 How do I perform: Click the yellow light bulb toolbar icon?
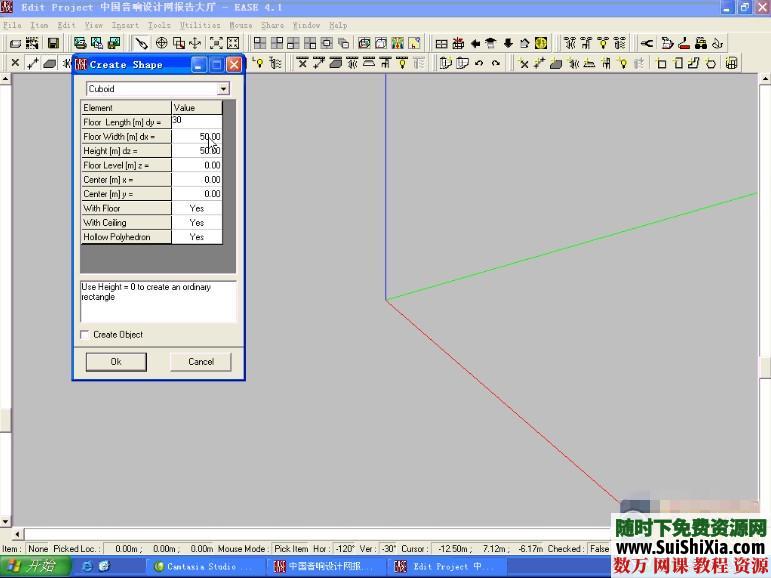pos(259,63)
